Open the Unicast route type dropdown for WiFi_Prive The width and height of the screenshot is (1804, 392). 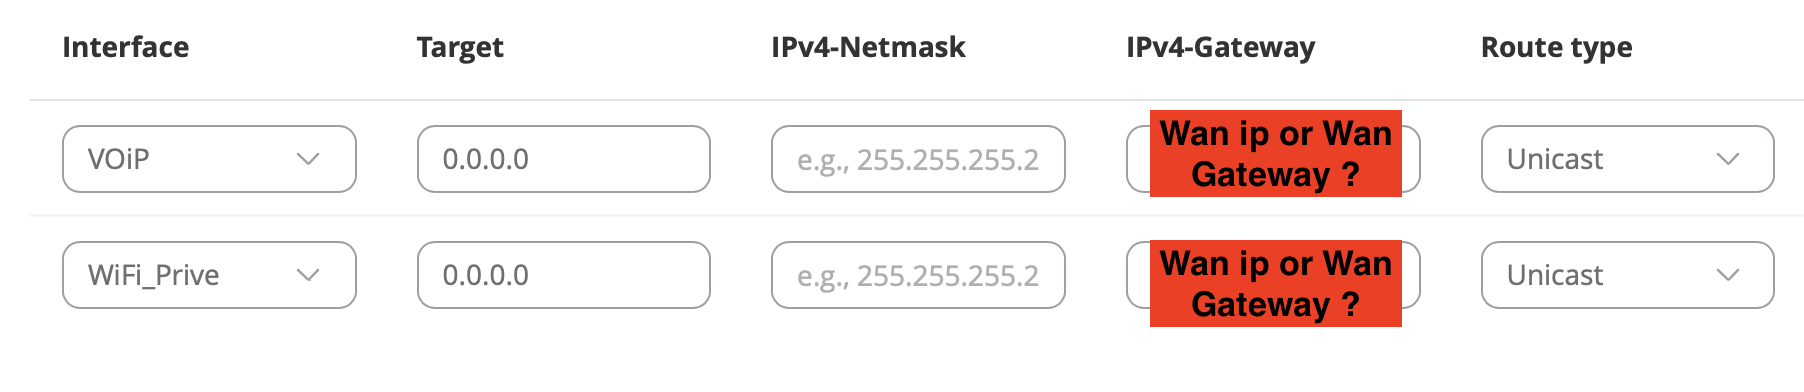(1628, 275)
